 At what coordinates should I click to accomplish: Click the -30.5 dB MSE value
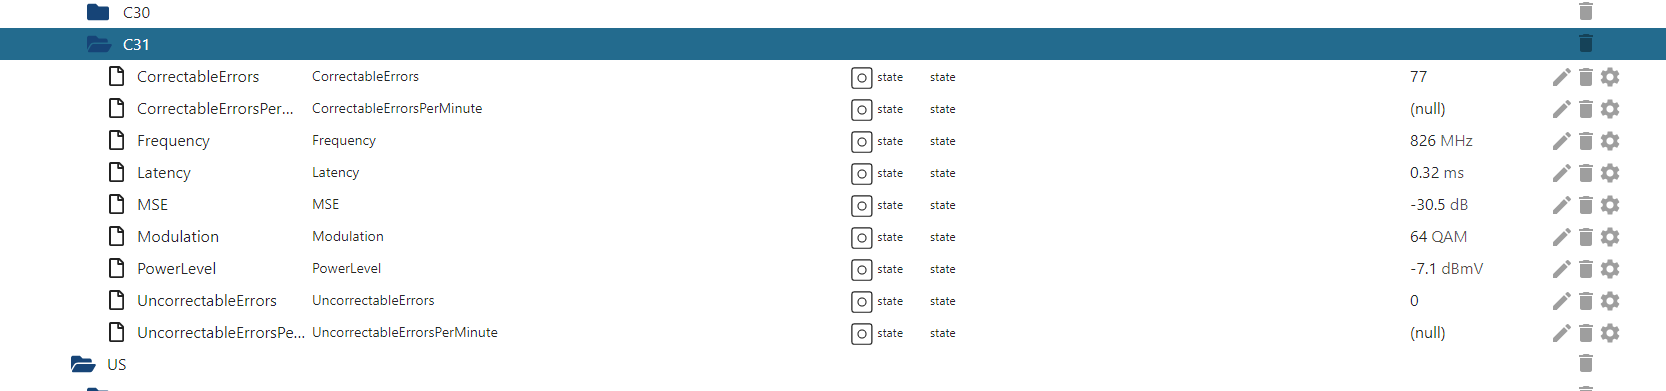1439,205
